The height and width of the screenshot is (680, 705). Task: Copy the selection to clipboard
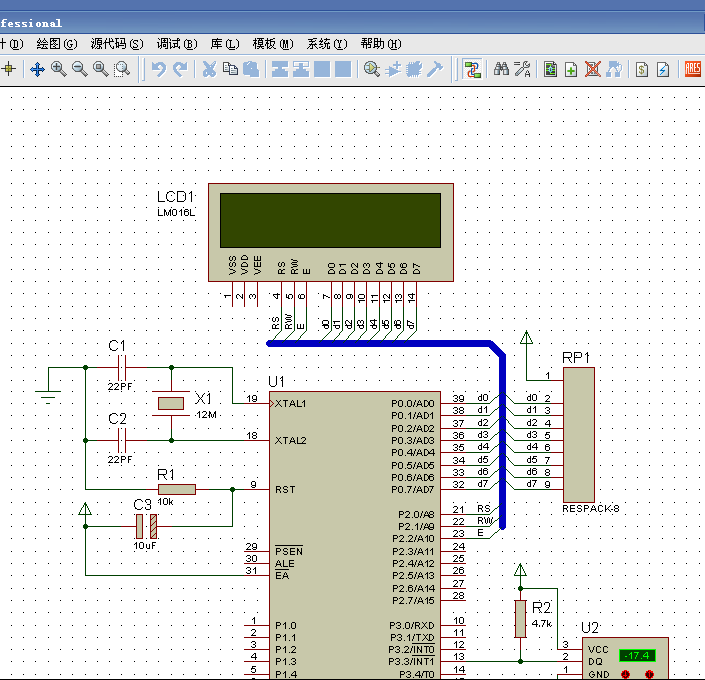(230, 69)
